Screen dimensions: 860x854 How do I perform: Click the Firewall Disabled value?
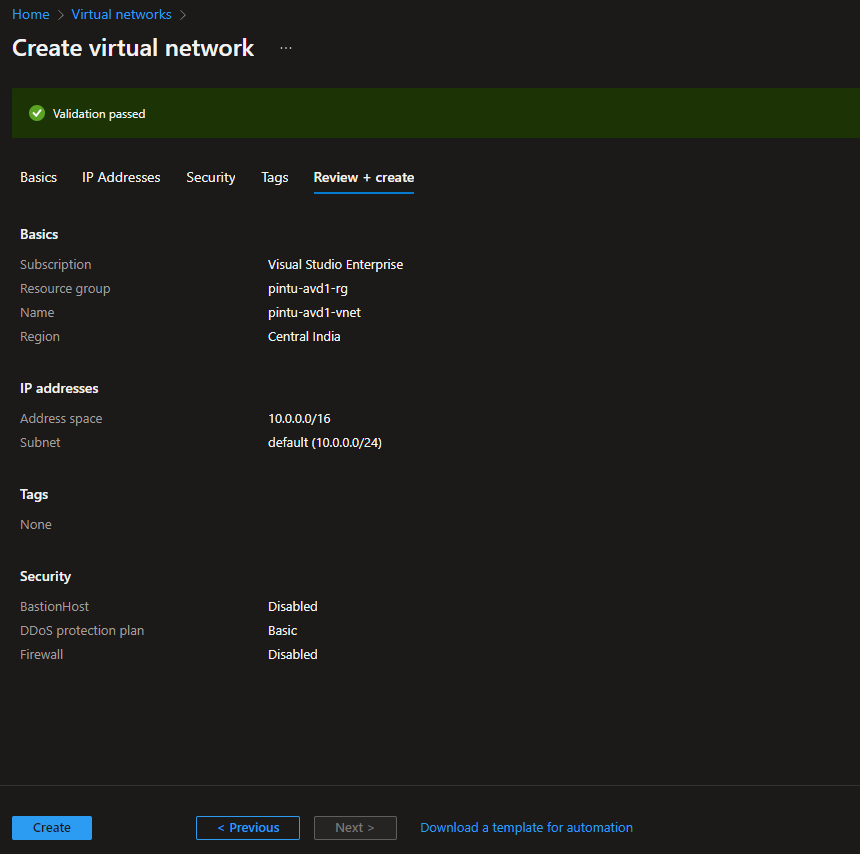coord(292,654)
